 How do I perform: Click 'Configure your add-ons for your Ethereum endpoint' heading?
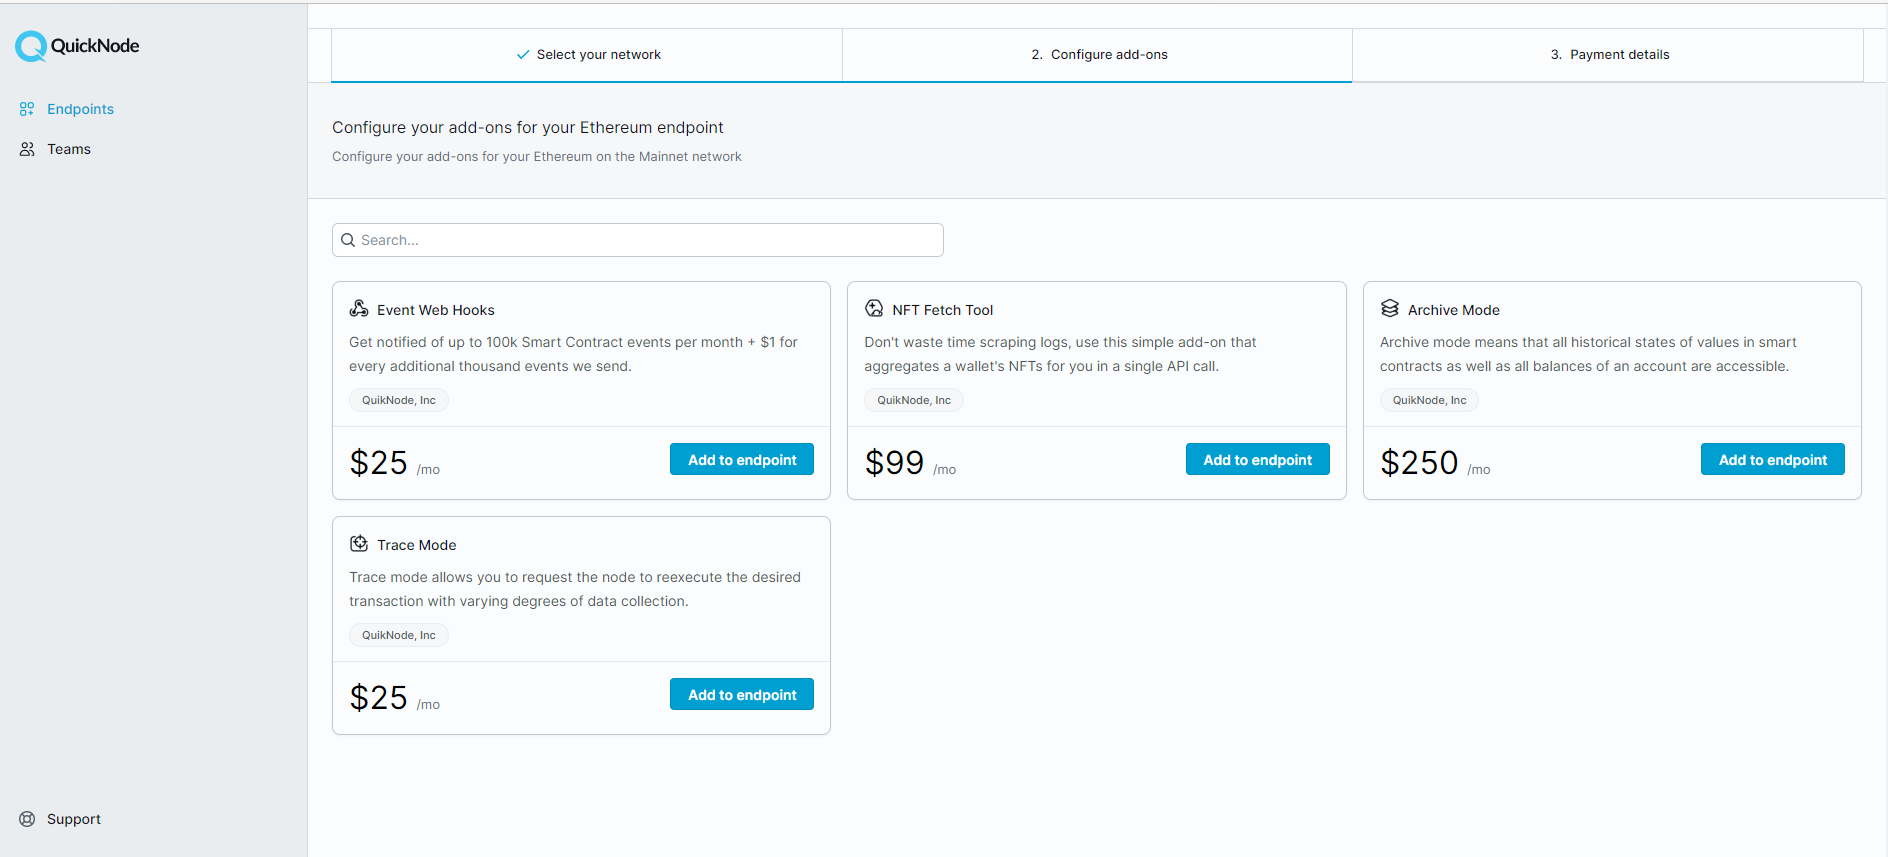click(528, 127)
